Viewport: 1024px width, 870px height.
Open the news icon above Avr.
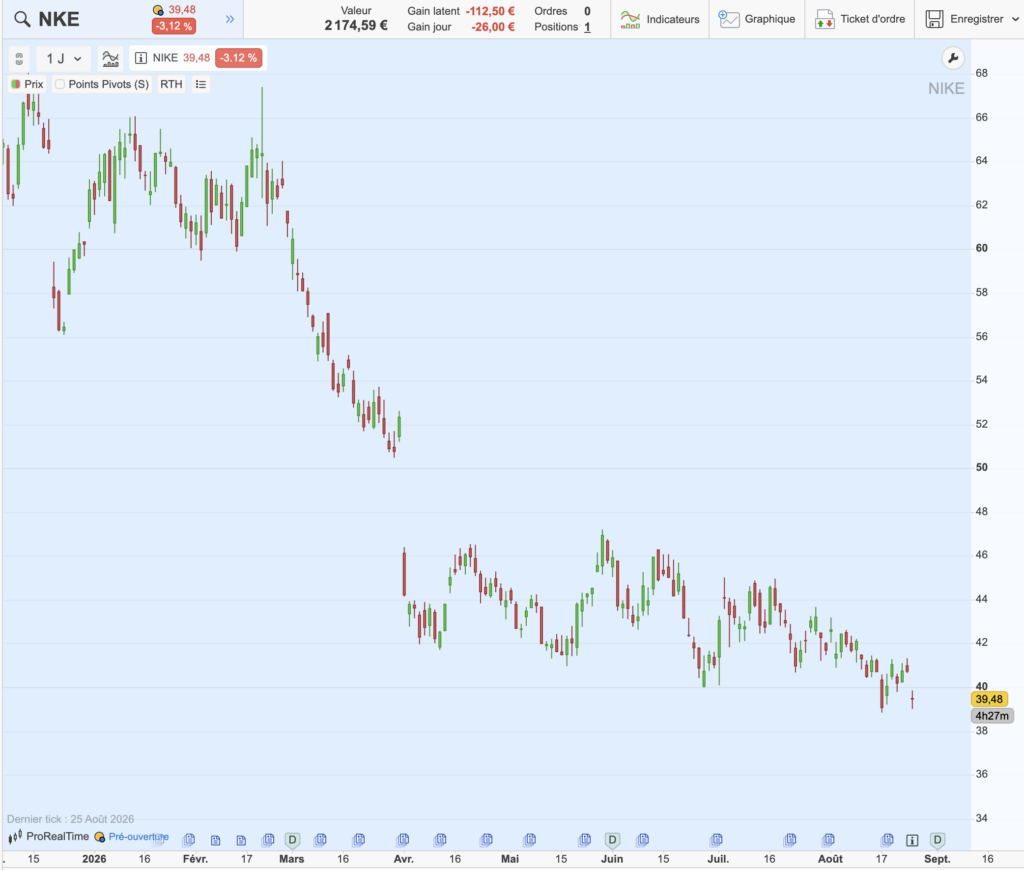pyautogui.click(x=403, y=839)
